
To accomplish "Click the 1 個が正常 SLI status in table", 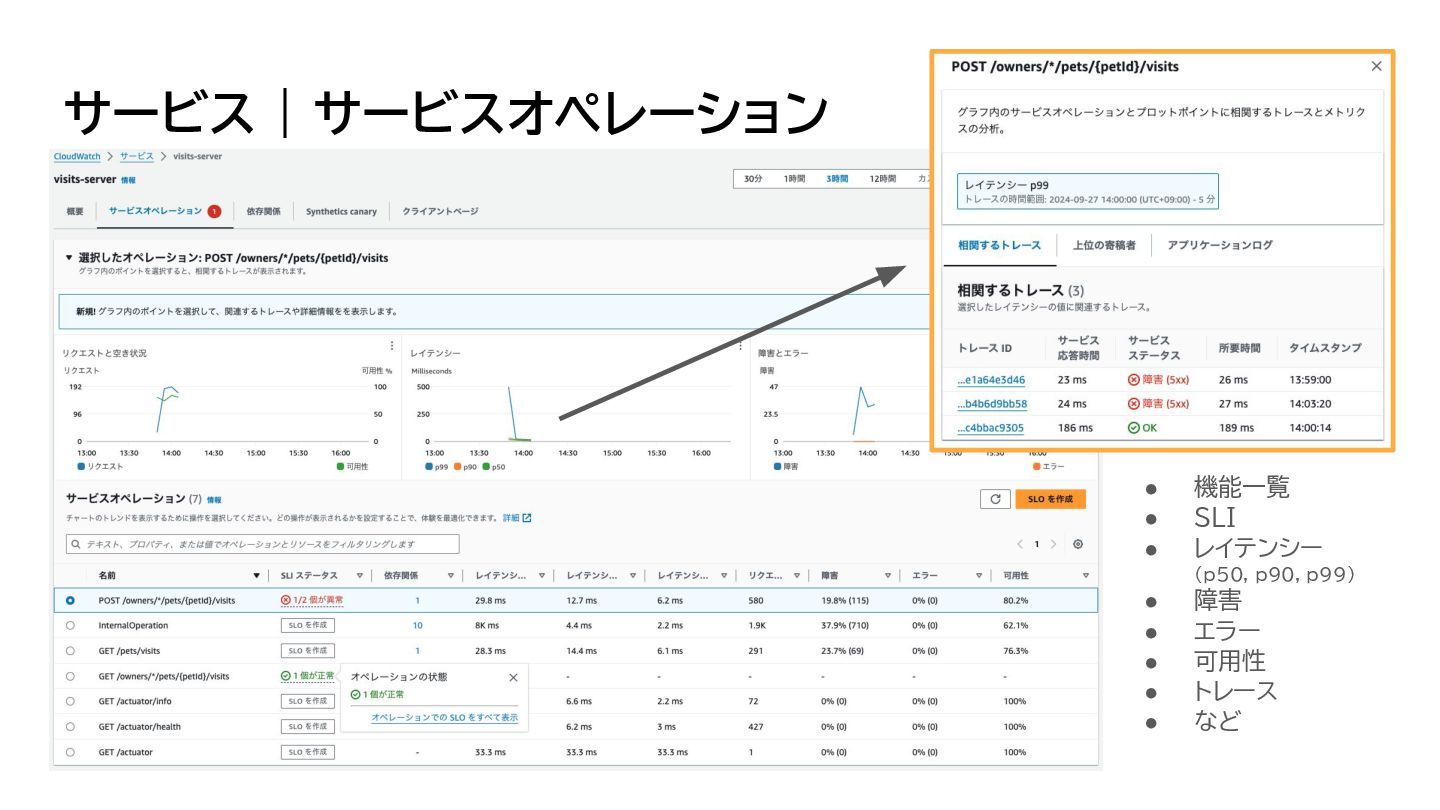I will pos(308,676).
